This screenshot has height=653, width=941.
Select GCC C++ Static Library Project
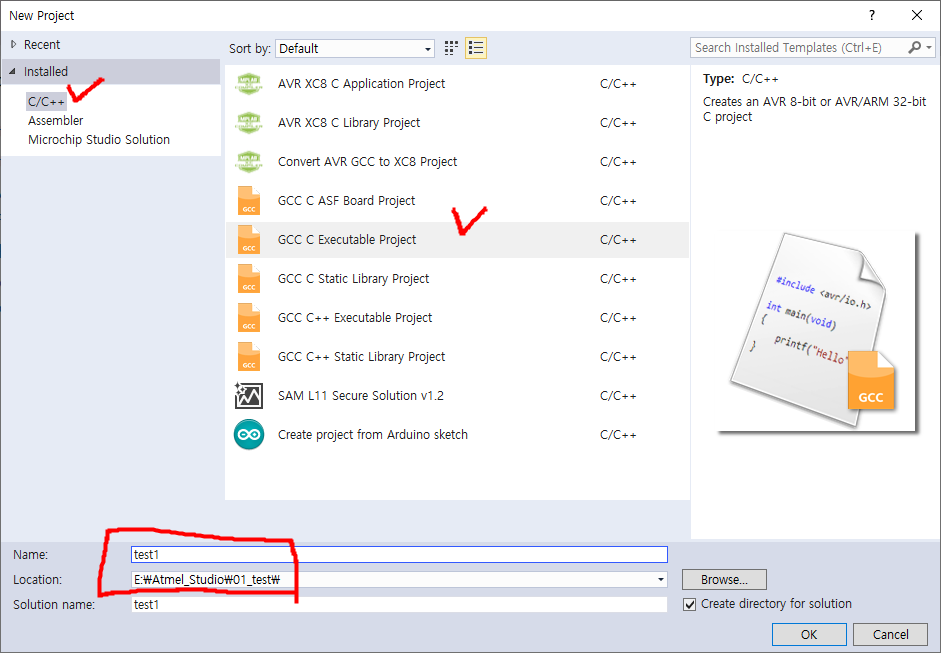coord(361,357)
